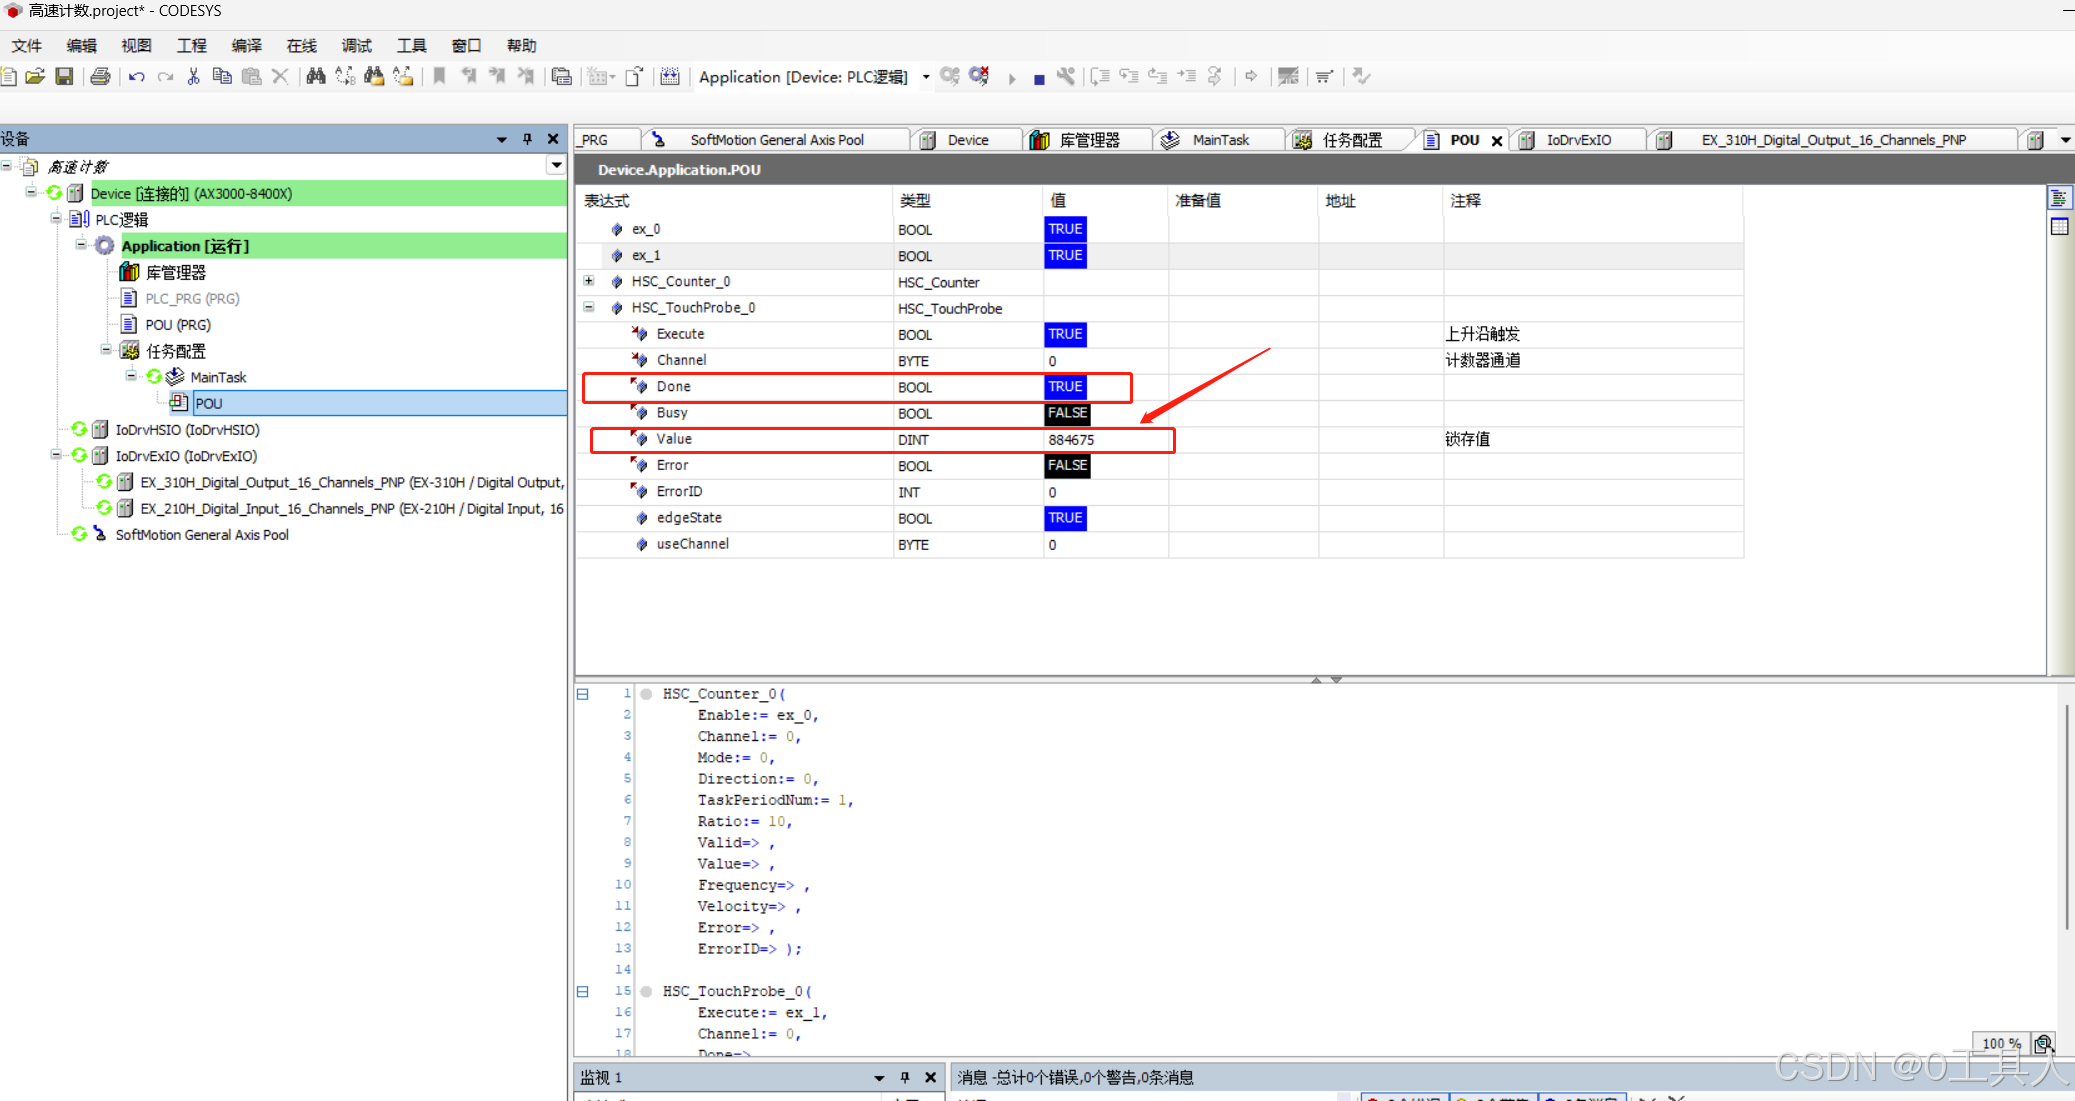
Task: Click the Copy toolbar icon
Action: point(222,77)
